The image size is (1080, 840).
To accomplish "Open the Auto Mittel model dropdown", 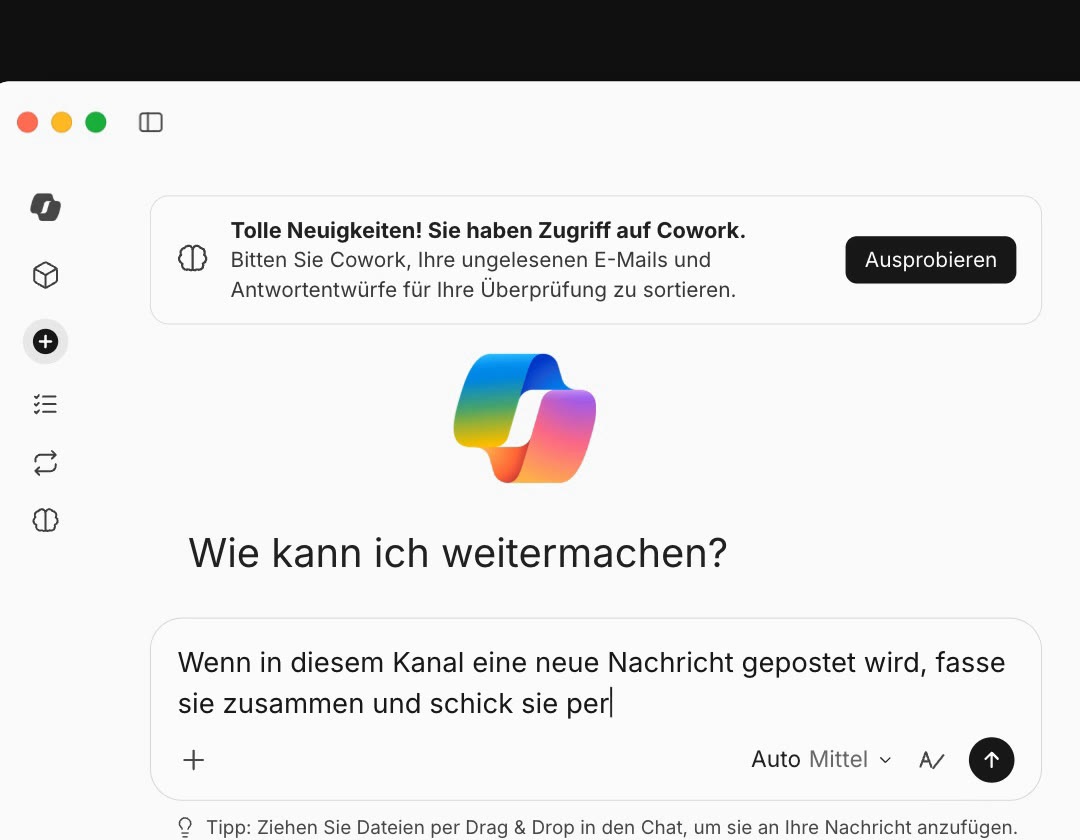I will click(821, 759).
